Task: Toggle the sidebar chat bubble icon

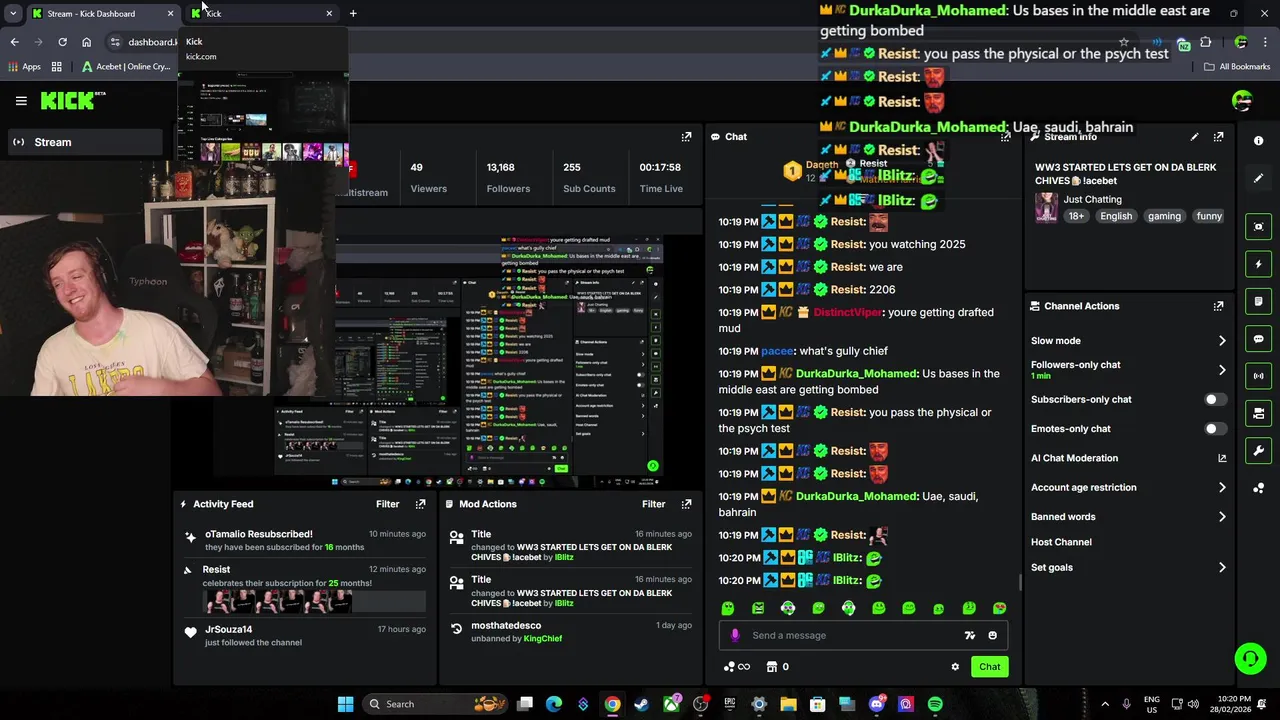Action: click(x=1259, y=339)
